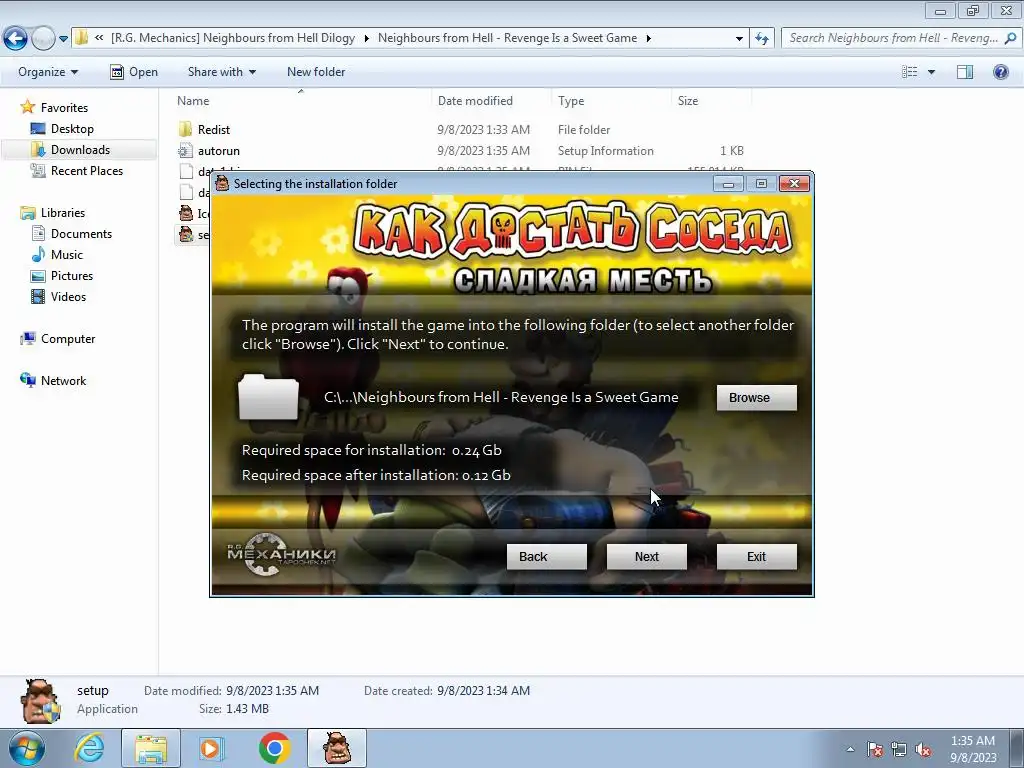Open the Documents library

point(81,234)
